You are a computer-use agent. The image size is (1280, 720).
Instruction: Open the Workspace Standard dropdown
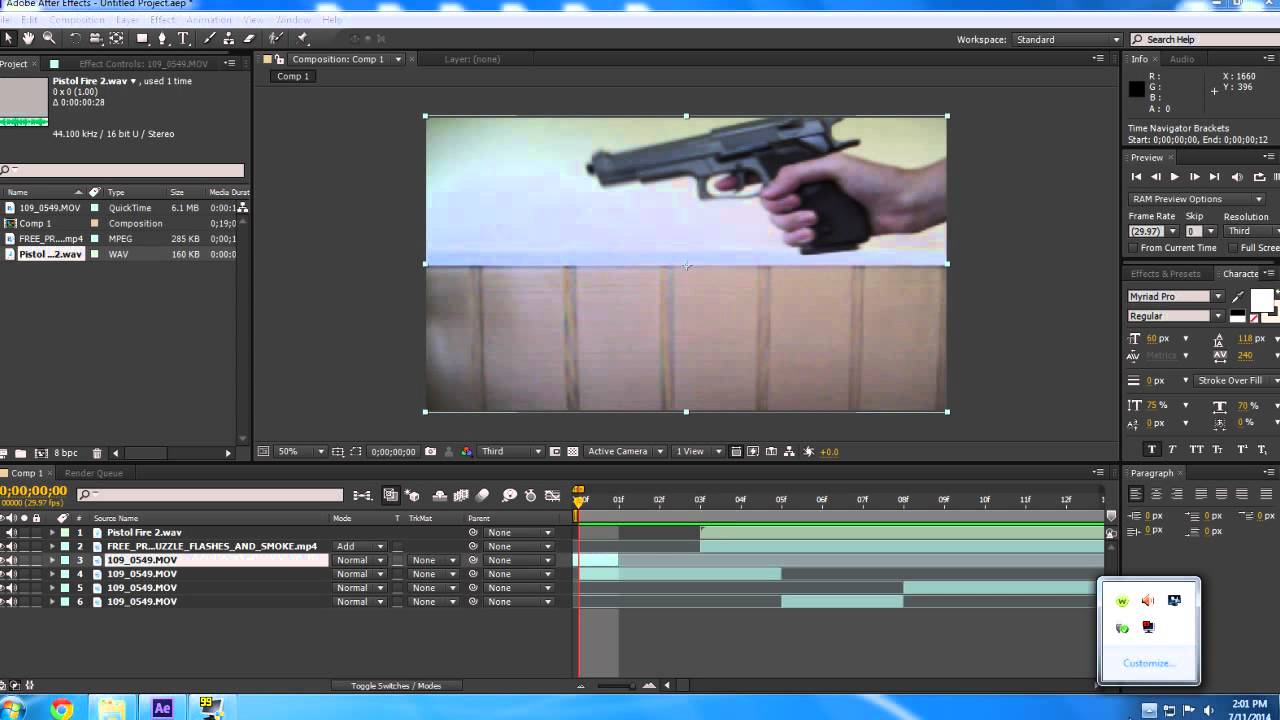click(x=1068, y=40)
